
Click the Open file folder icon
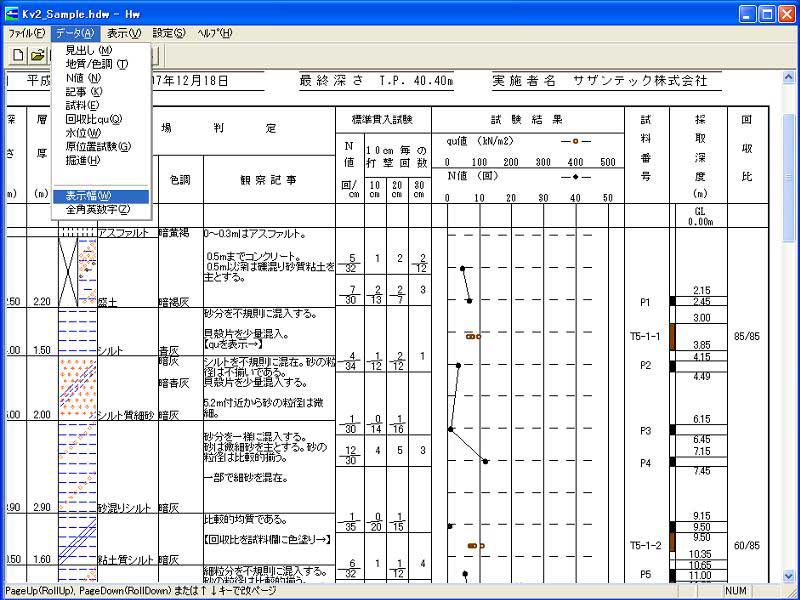37,54
